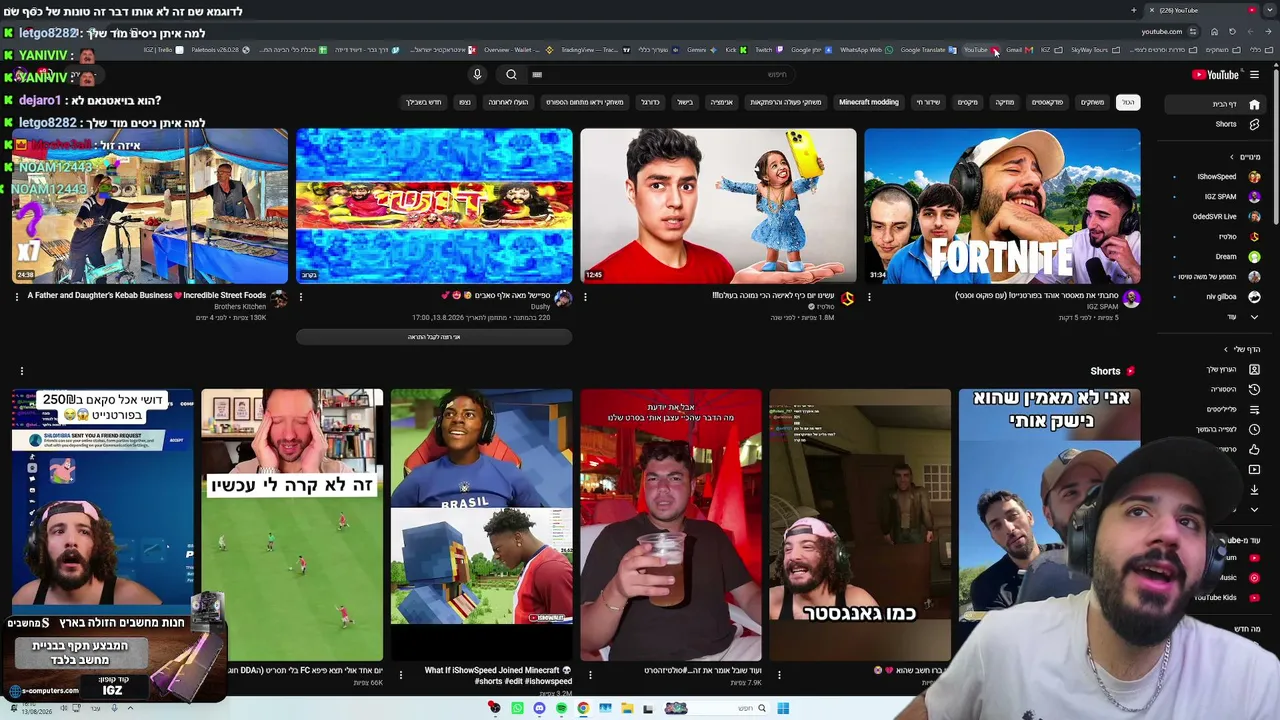The image size is (1280, 720).
Task: Open the הדף שלי section header
Action: 1243,349
